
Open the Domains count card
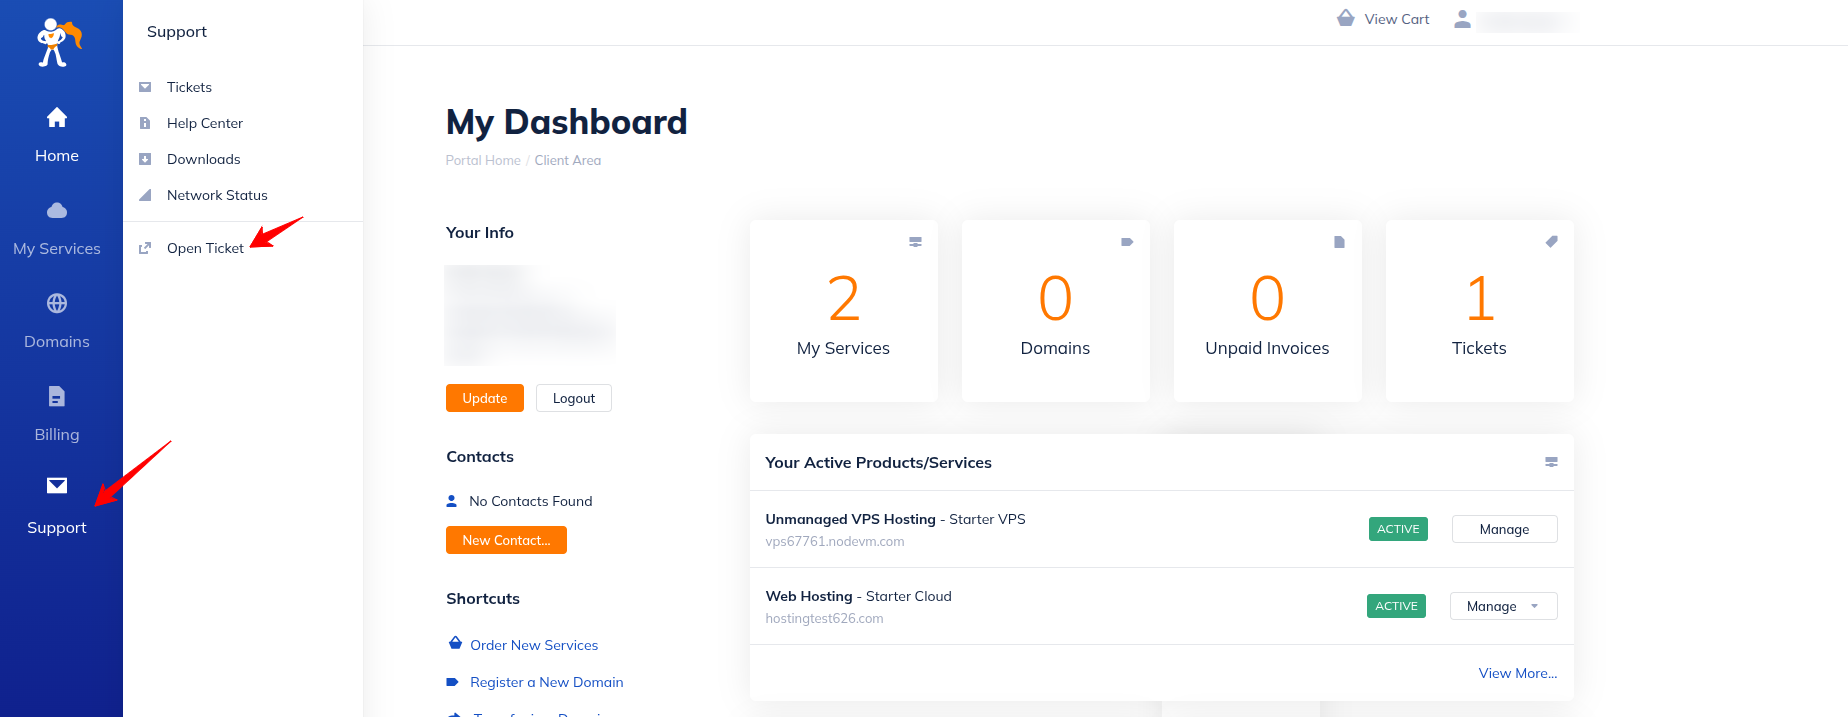click(x=1056, y=311)
